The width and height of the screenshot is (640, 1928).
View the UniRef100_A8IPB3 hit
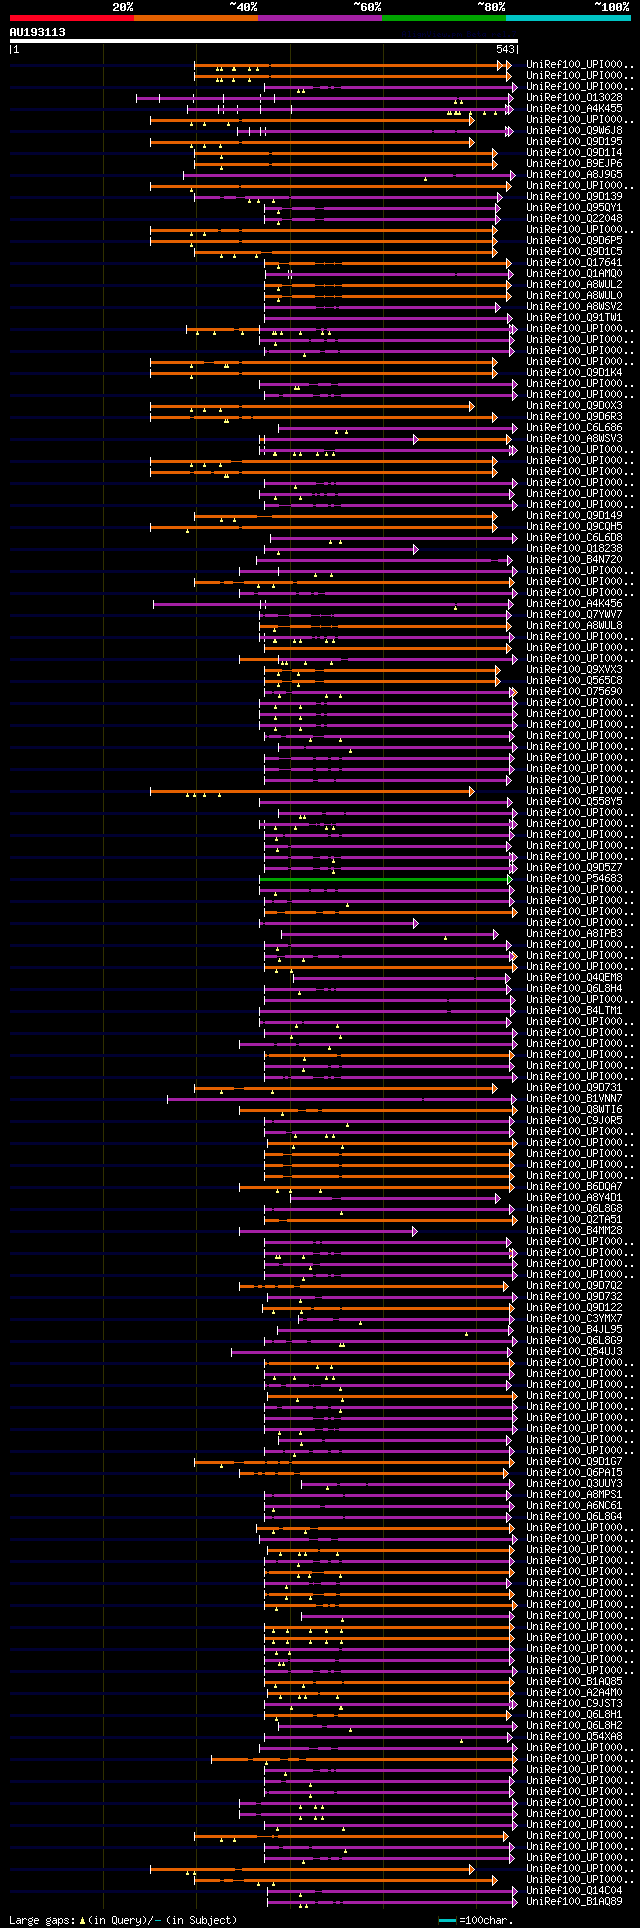574,933
